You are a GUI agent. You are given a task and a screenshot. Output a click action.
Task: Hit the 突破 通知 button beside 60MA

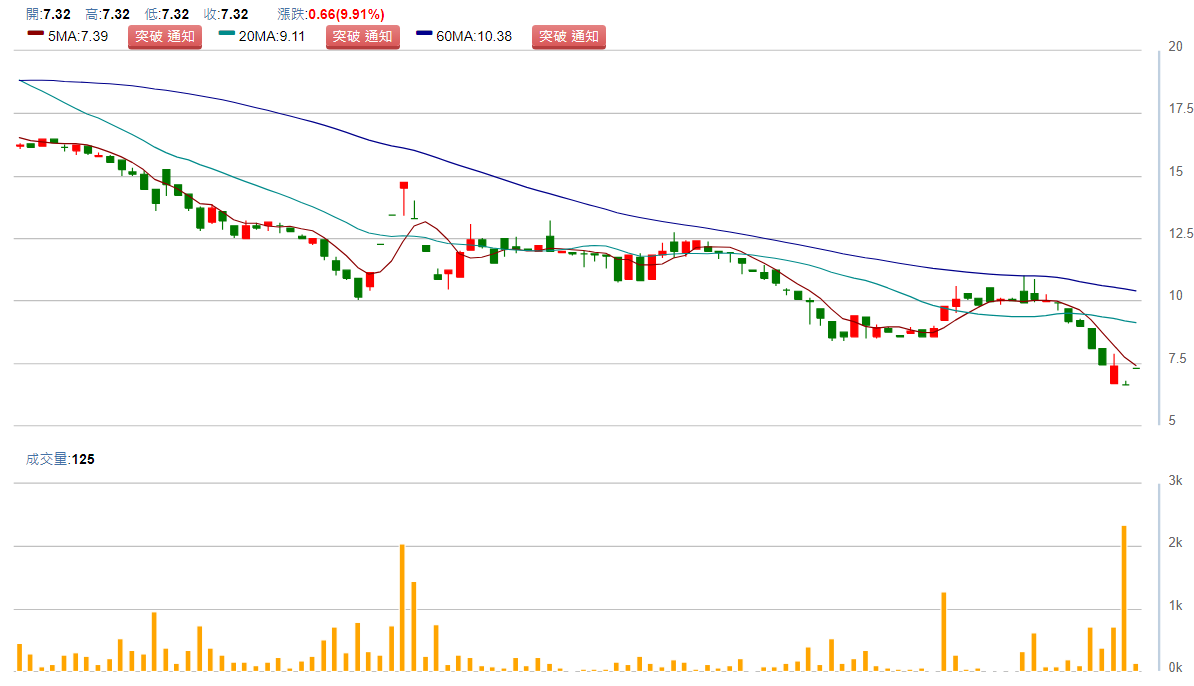tap(569, 37)
